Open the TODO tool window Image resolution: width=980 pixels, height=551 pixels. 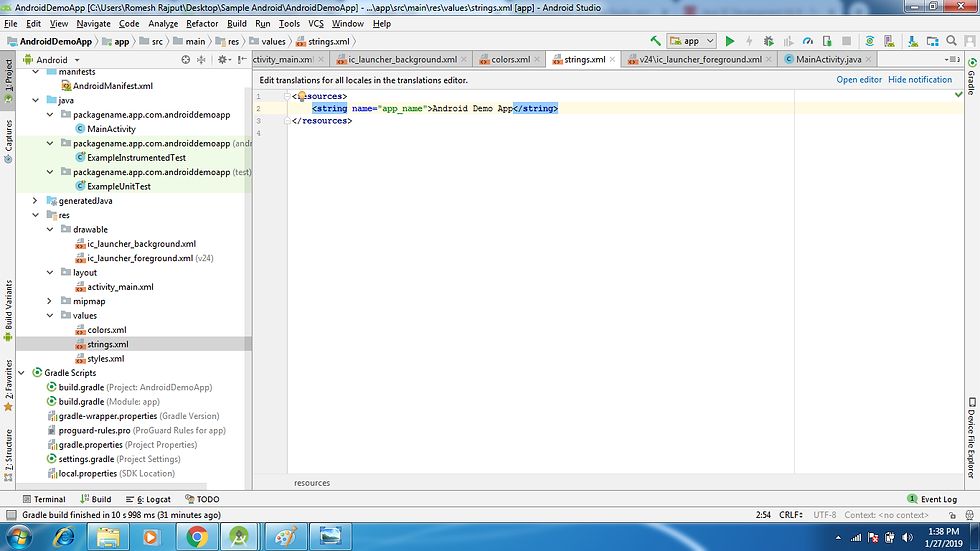pos(202,499)
